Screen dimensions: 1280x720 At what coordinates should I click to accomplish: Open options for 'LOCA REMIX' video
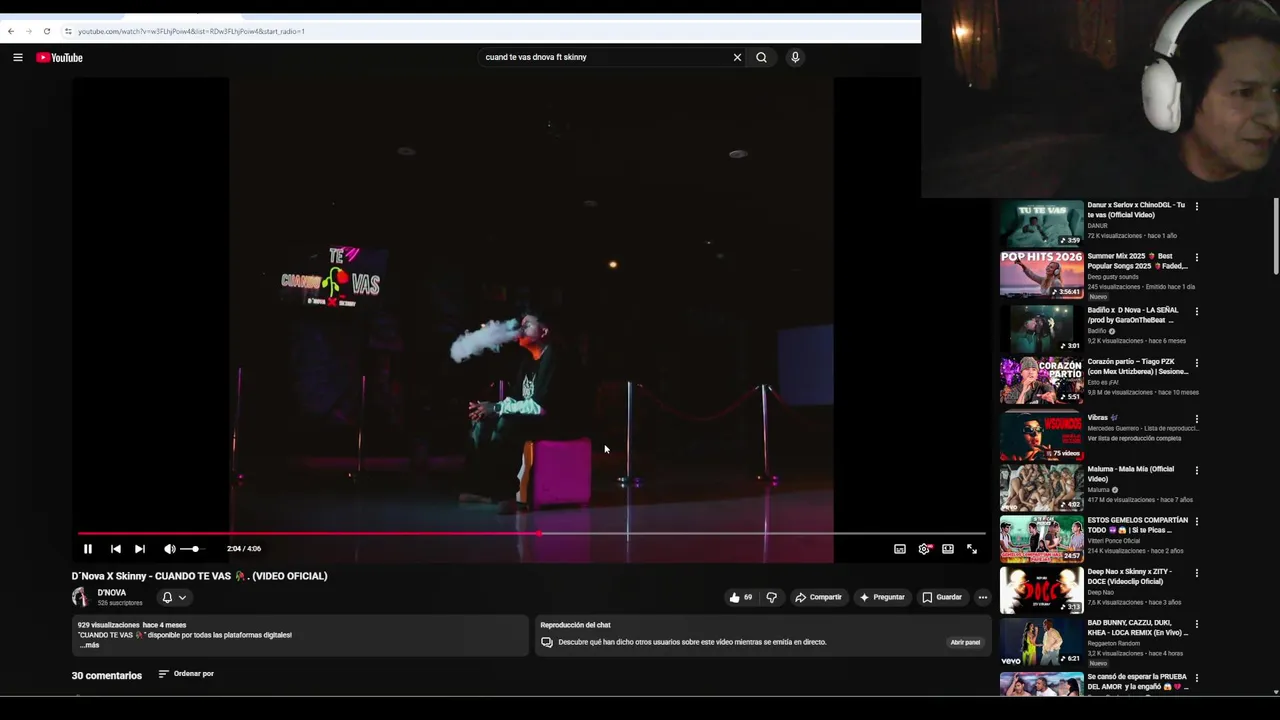[1197, 624]
